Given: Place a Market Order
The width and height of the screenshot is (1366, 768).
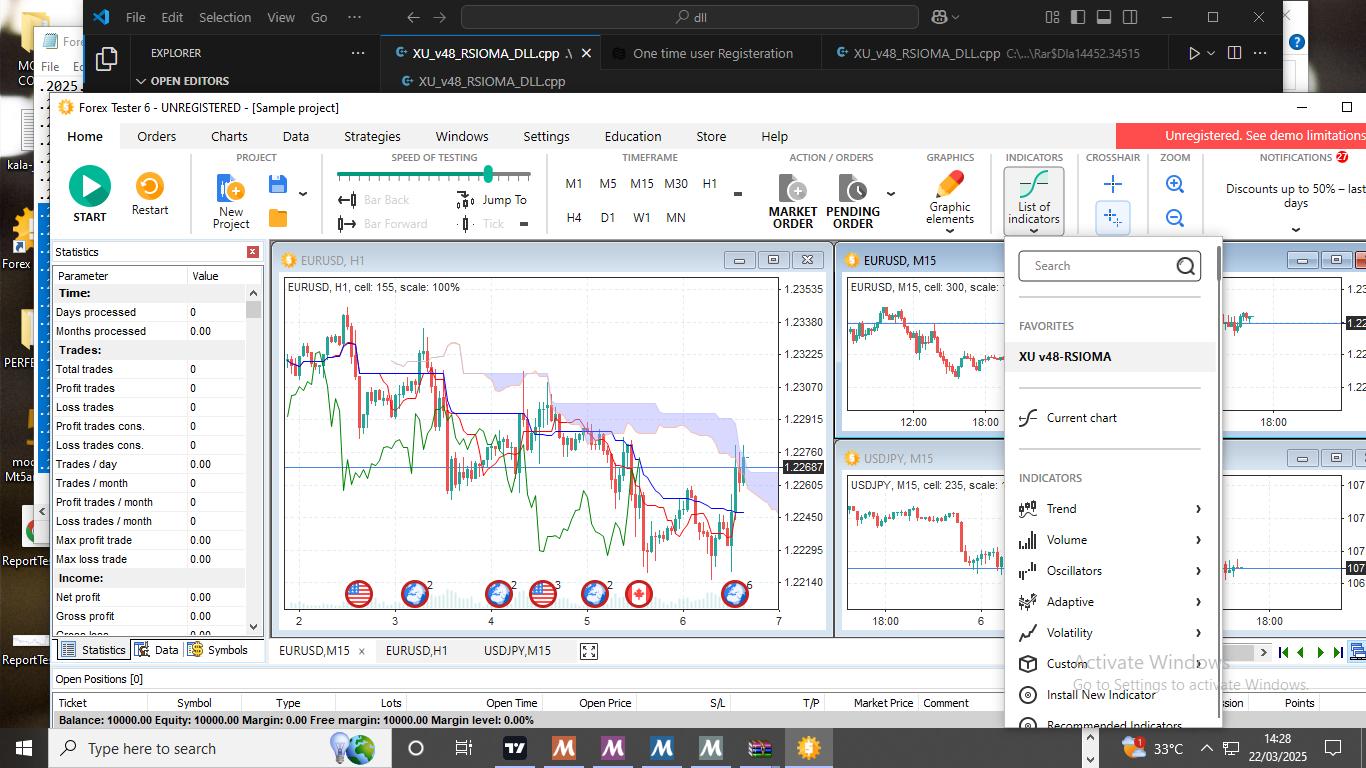Looking at the screenshot, I should (x=793, y=201).
